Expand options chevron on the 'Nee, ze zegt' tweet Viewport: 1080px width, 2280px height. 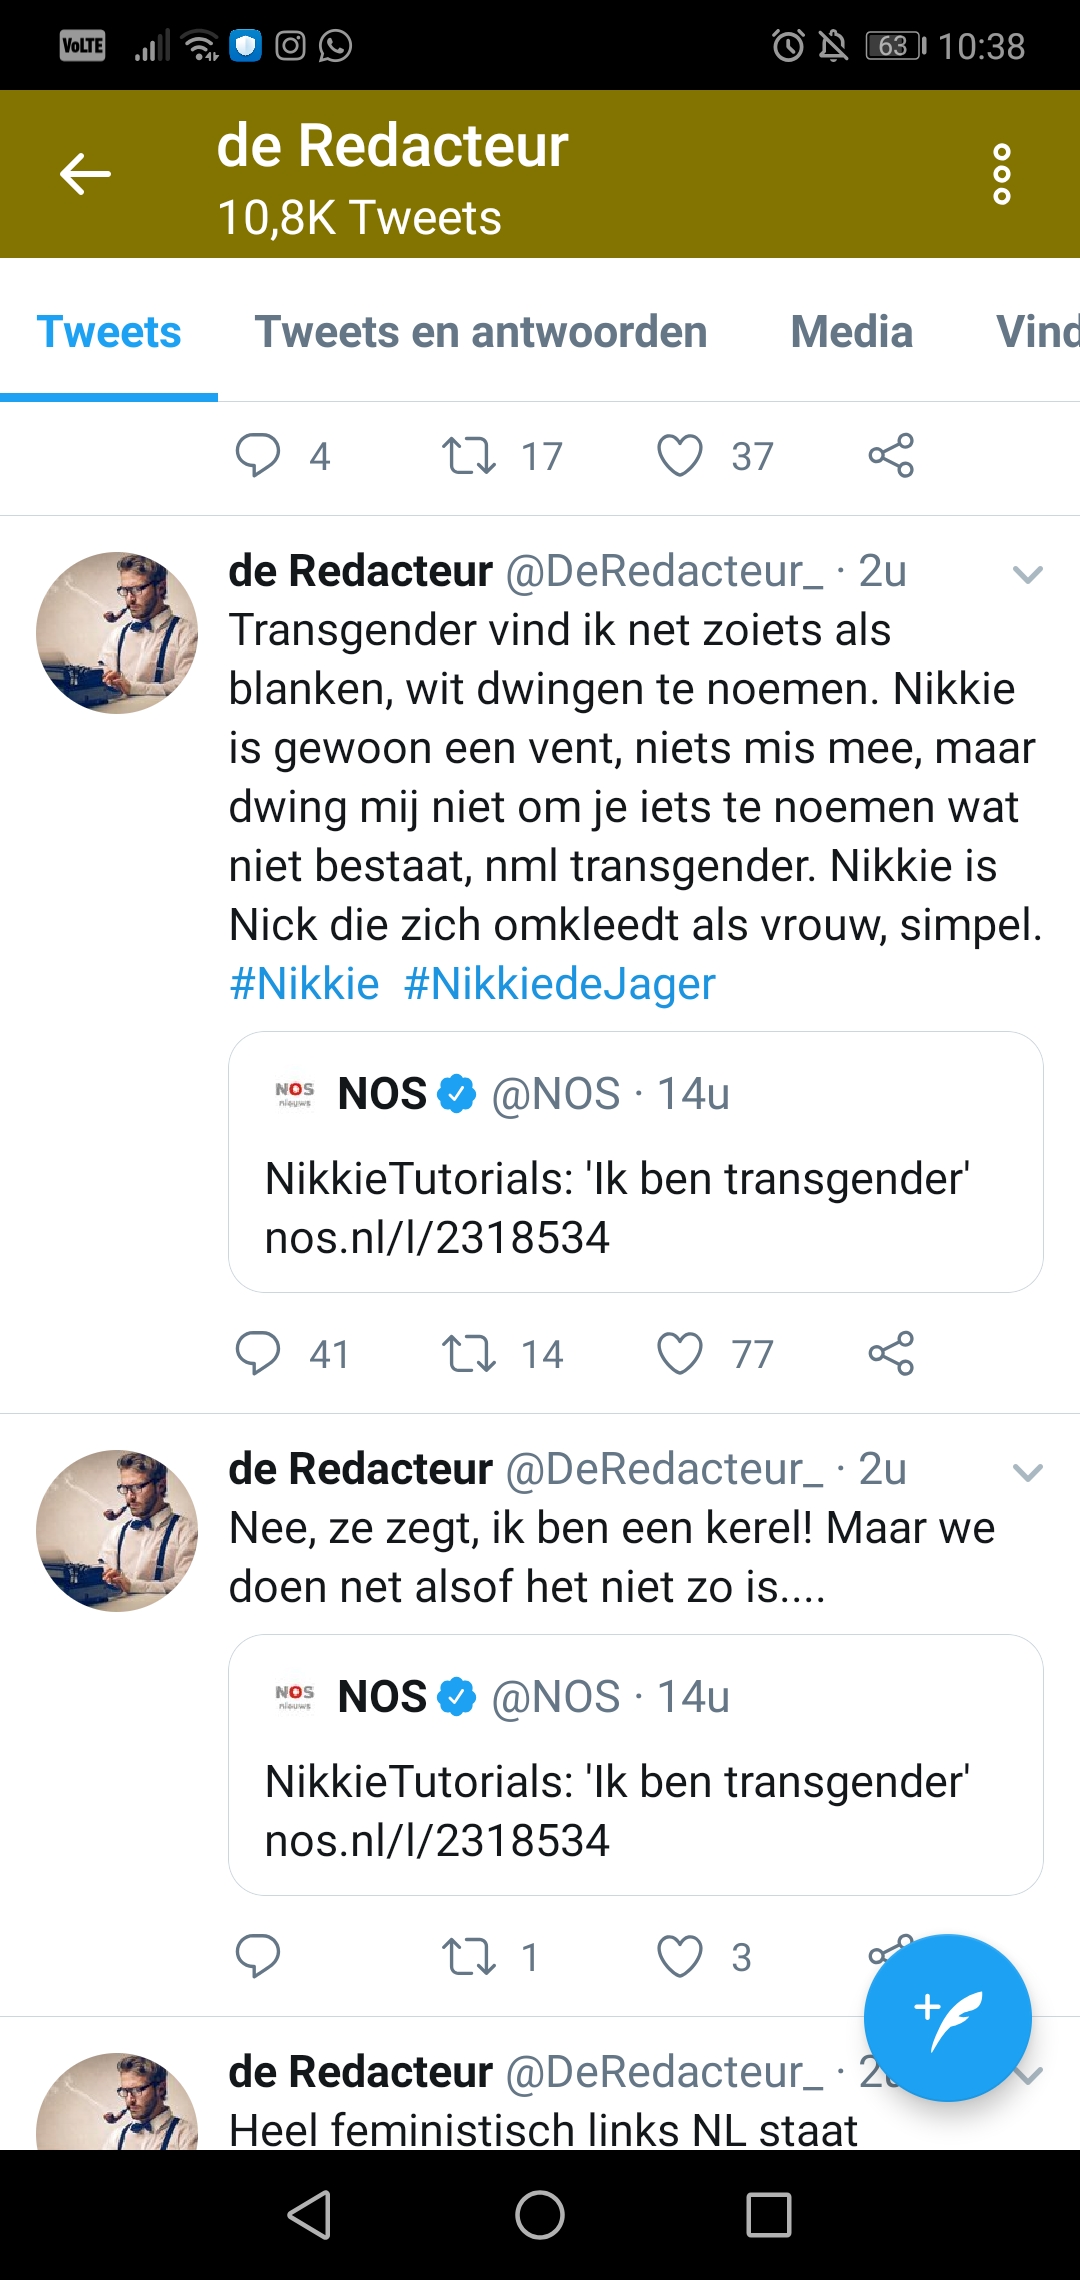point(1027,1472)
